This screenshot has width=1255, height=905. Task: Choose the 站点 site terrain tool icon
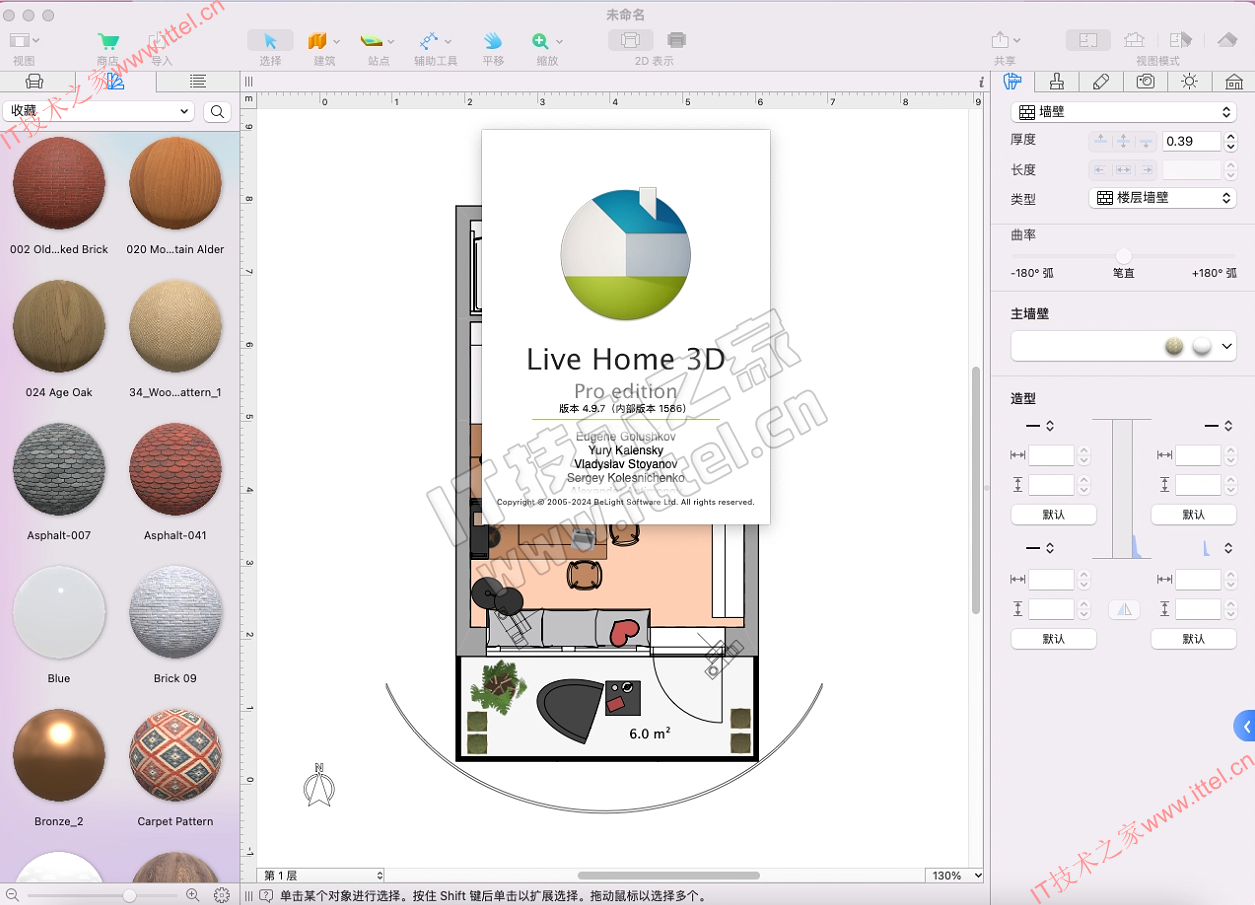[372, 41]
